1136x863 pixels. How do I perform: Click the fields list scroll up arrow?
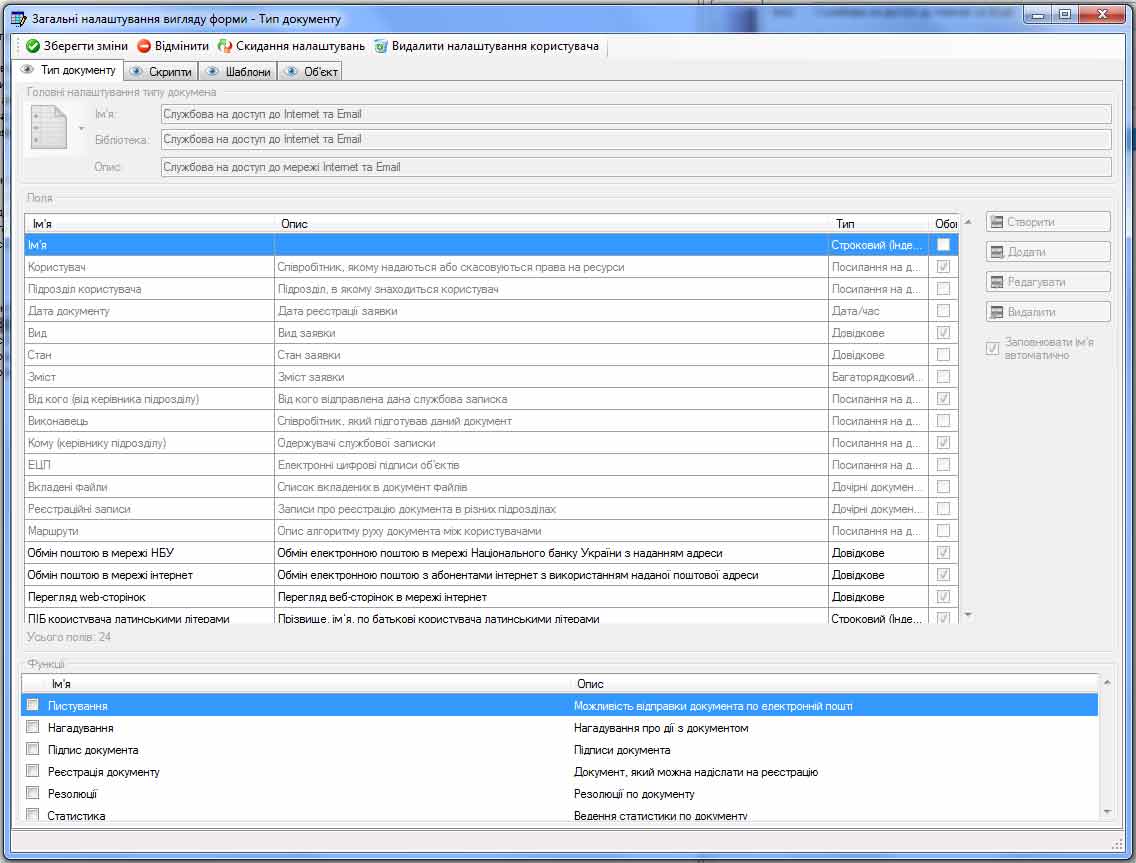tap(969, 222)
